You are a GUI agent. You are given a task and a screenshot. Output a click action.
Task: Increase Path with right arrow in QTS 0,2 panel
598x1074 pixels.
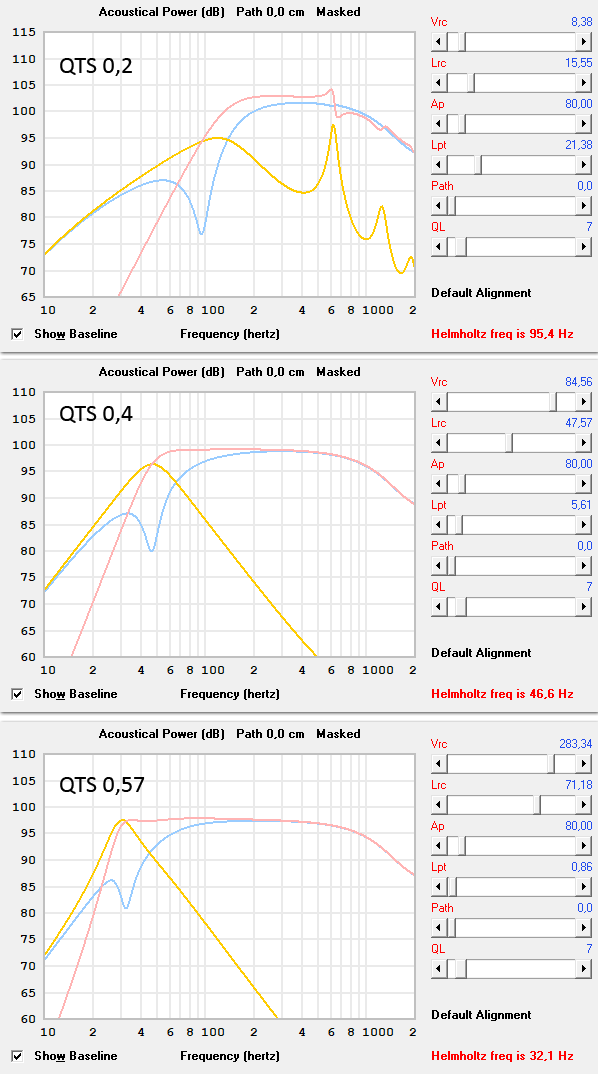click(x=584, y=206)
